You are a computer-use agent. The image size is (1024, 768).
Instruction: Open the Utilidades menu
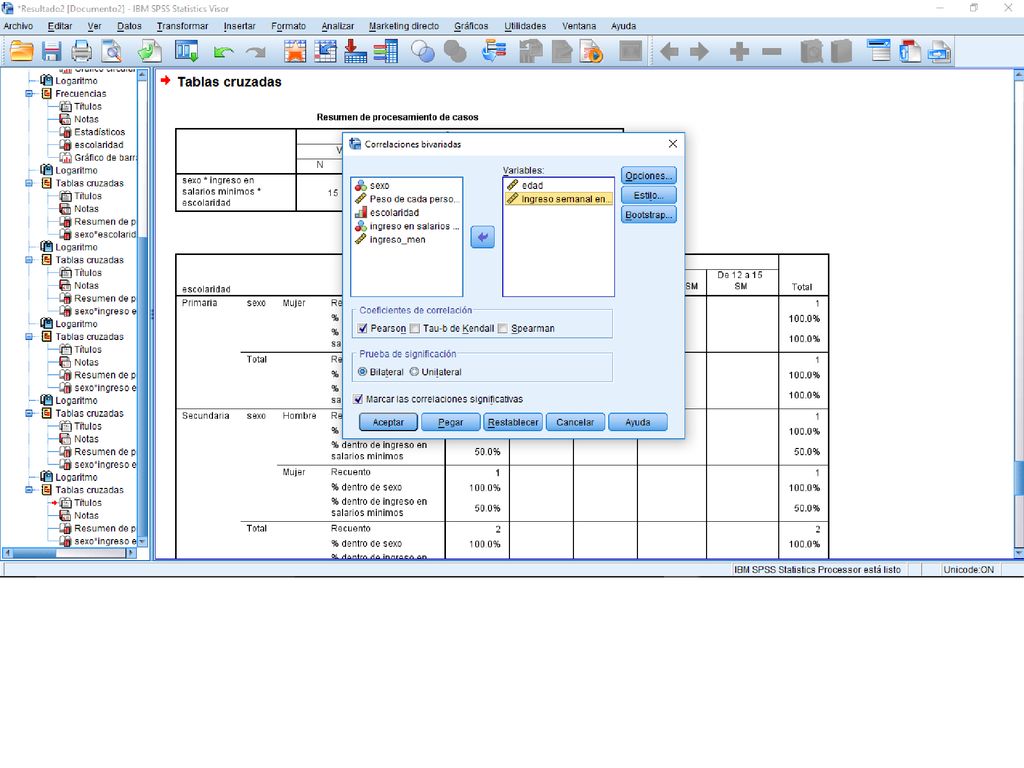click(x=525, y=26)
